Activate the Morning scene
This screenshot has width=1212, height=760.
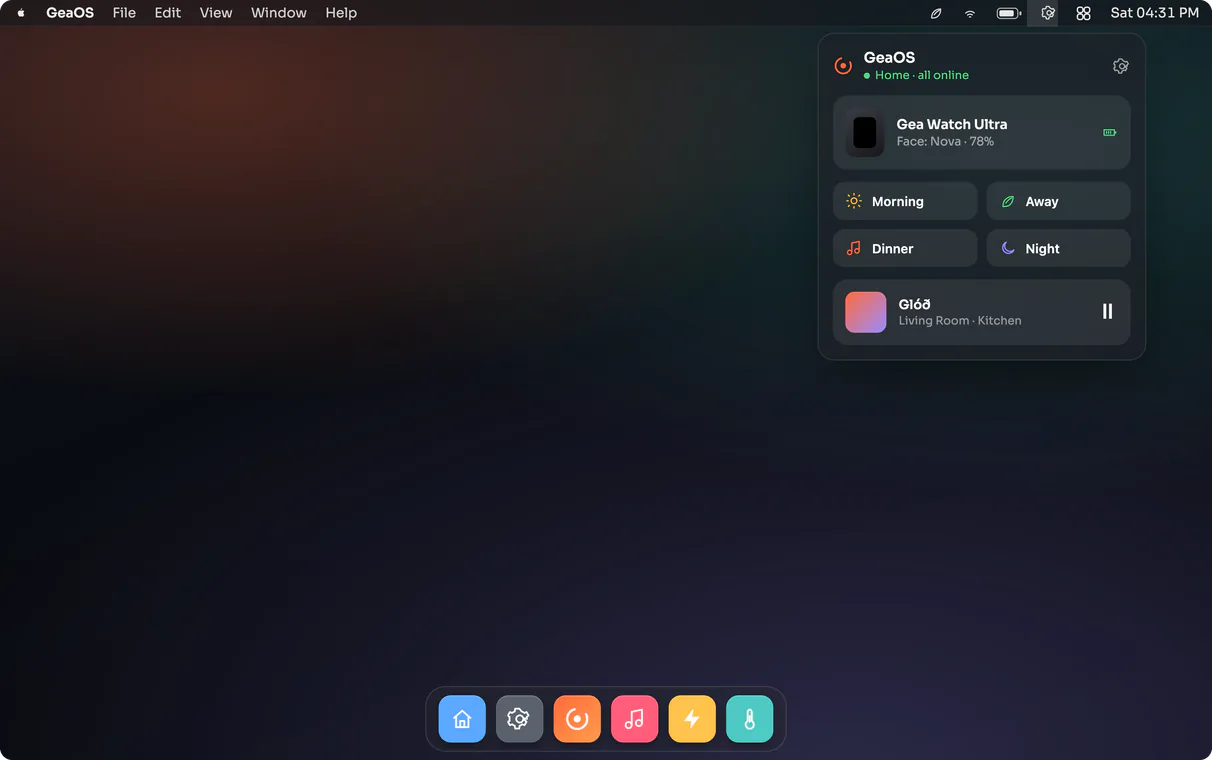(905, 201)
